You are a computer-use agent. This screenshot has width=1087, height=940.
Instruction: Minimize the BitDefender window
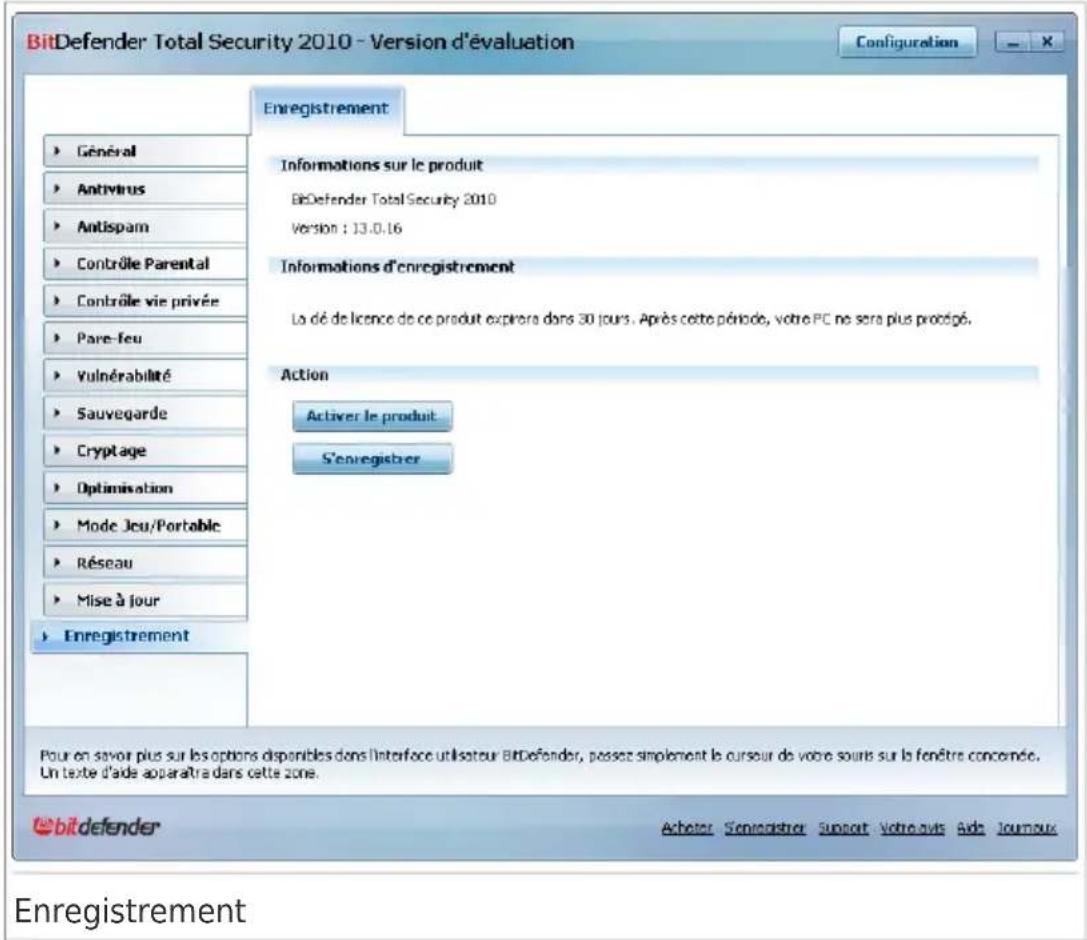[1014, 42]
